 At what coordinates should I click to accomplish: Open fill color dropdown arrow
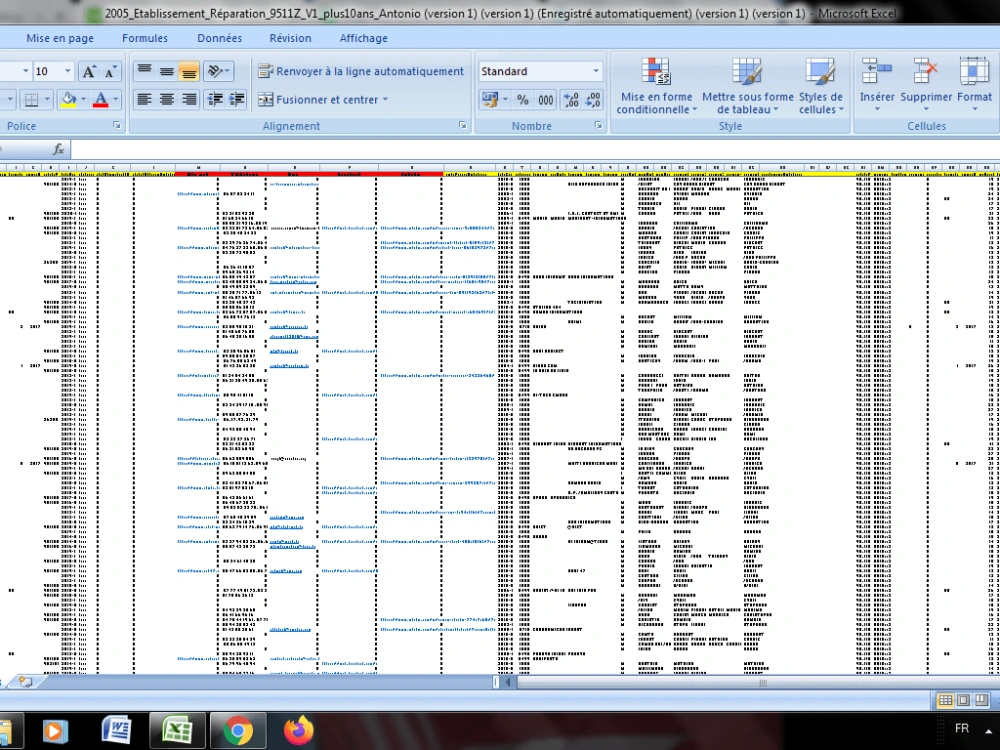tap(83, 99)
